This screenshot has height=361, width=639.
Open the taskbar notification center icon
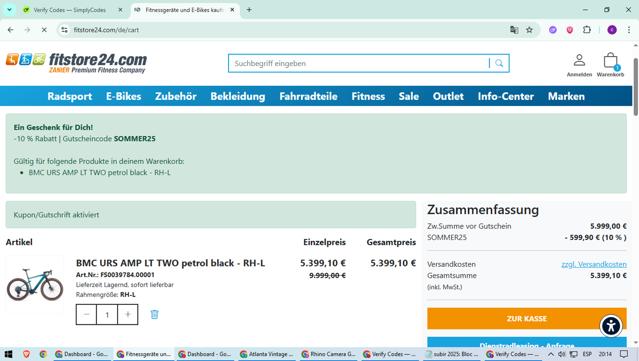(x=624, y=354)
